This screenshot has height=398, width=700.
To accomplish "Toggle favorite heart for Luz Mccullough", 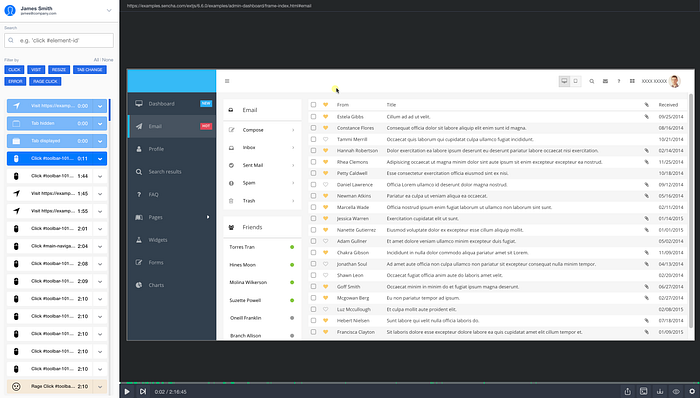I will 325,309.
